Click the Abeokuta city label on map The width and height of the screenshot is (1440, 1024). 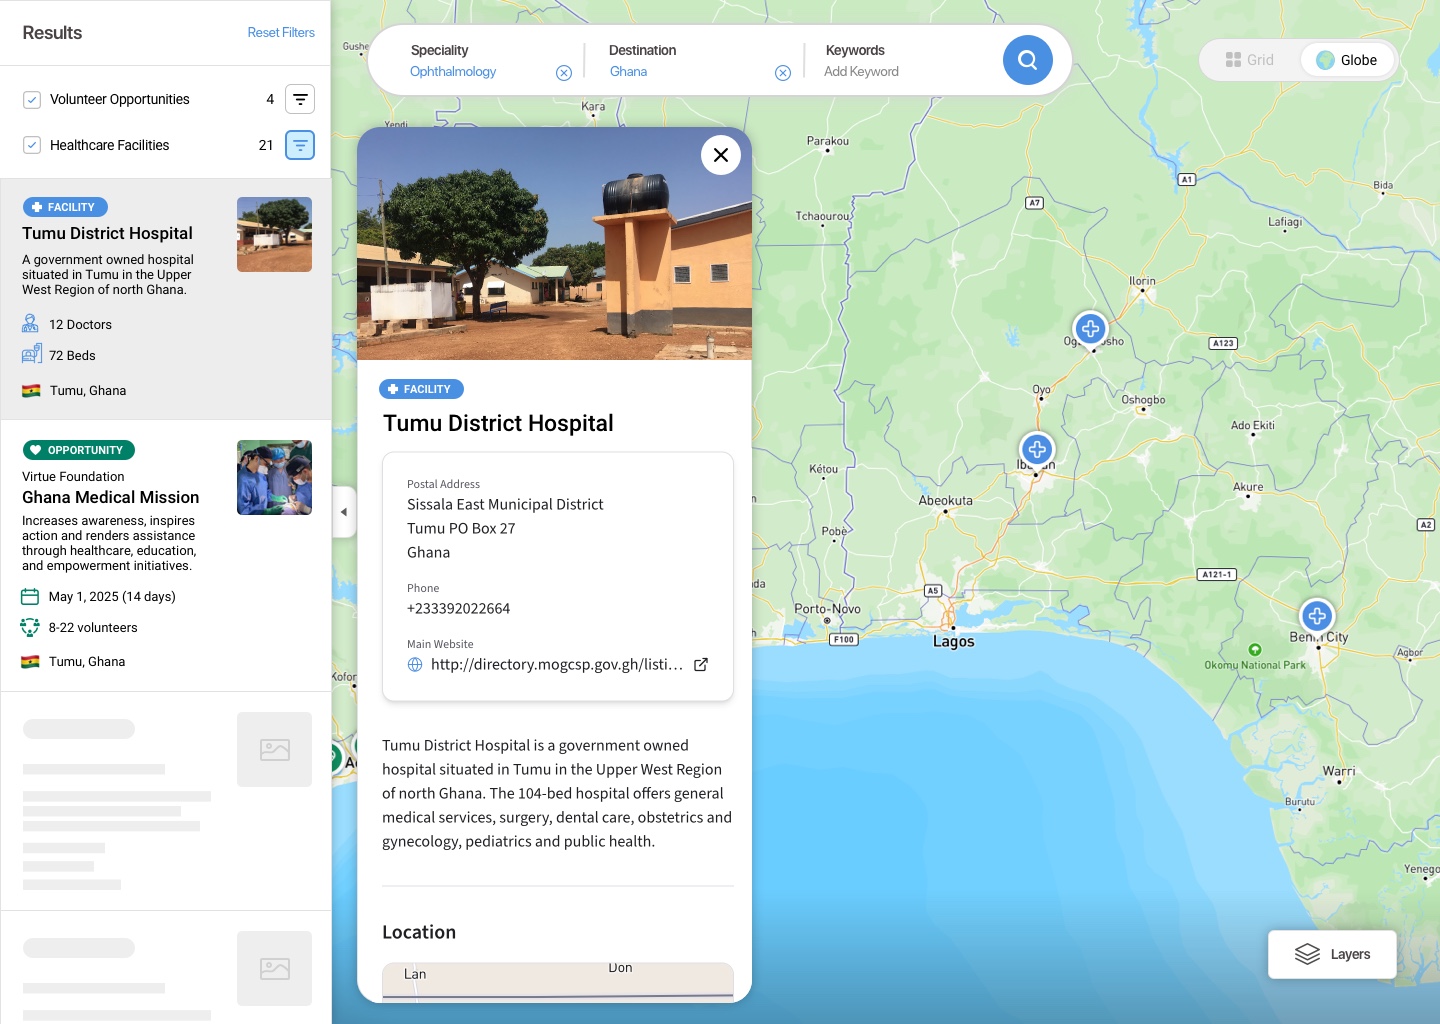pos(945,500)
